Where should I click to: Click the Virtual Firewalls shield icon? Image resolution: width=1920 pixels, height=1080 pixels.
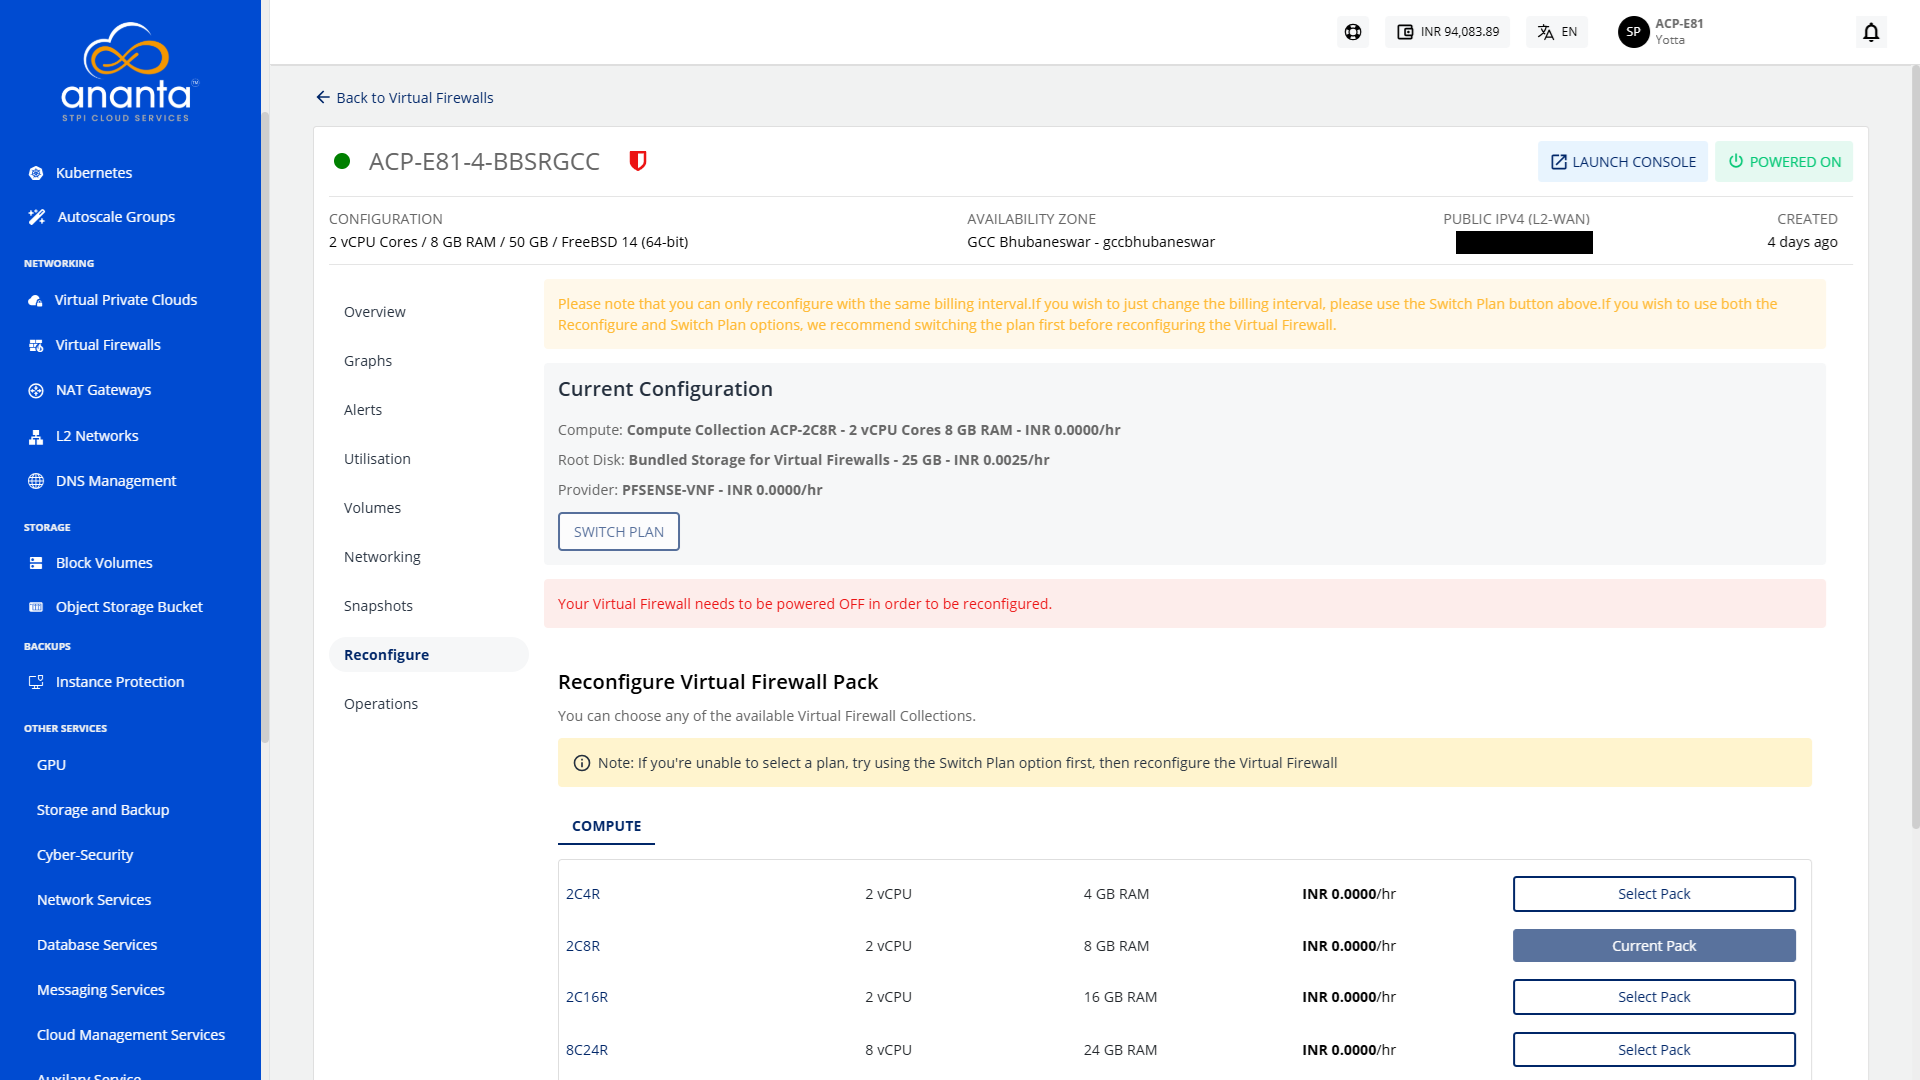[x=640, y=161]
